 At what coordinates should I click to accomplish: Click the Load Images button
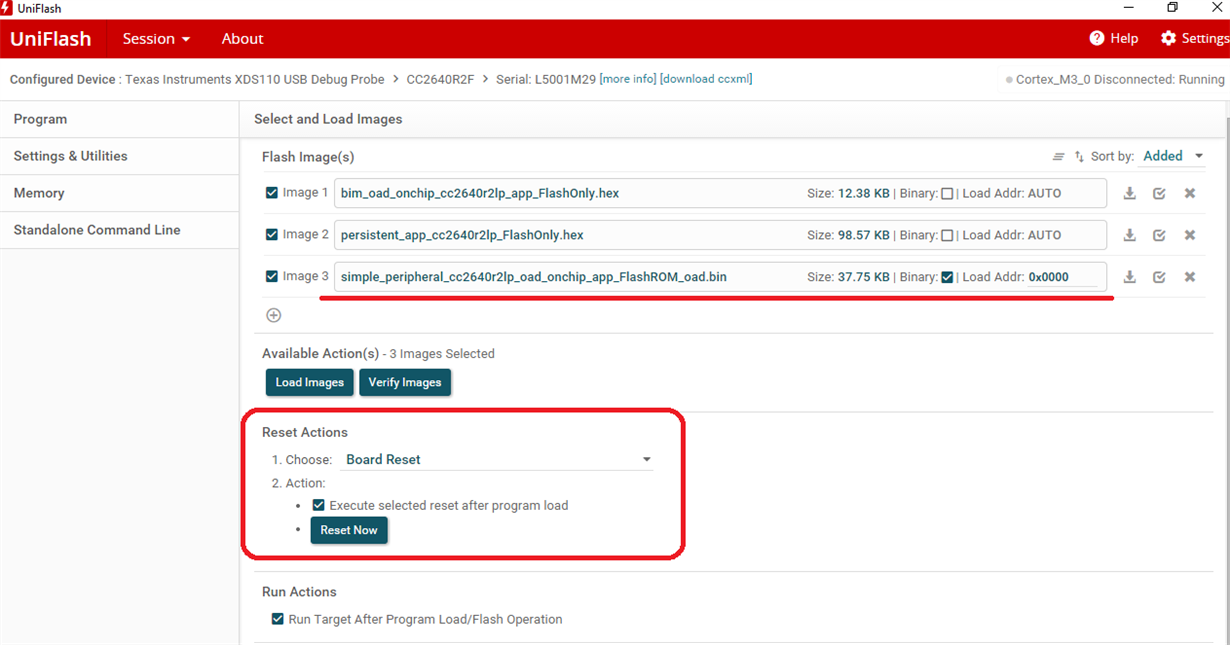(x=310, y=383)
